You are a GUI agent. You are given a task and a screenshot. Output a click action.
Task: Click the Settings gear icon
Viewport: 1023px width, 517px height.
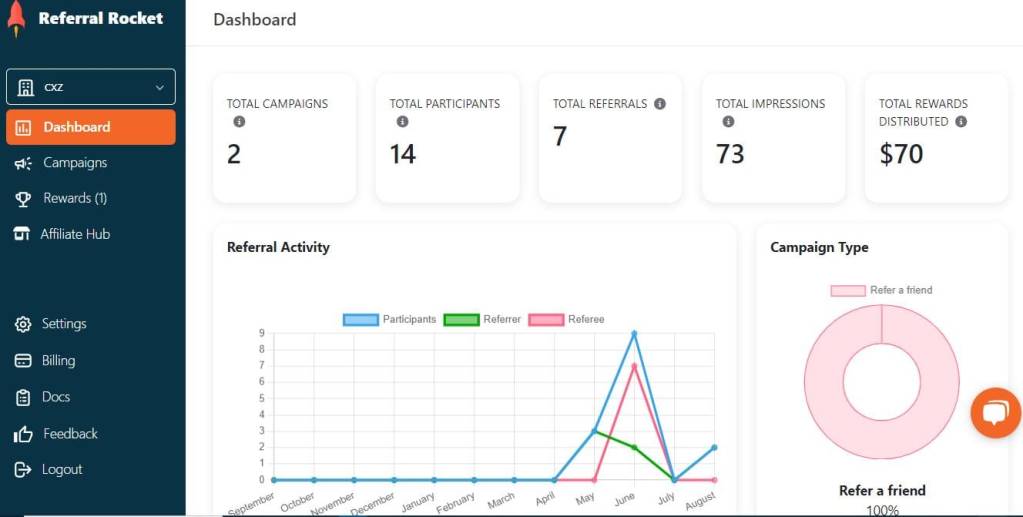[x=23, y=324]
